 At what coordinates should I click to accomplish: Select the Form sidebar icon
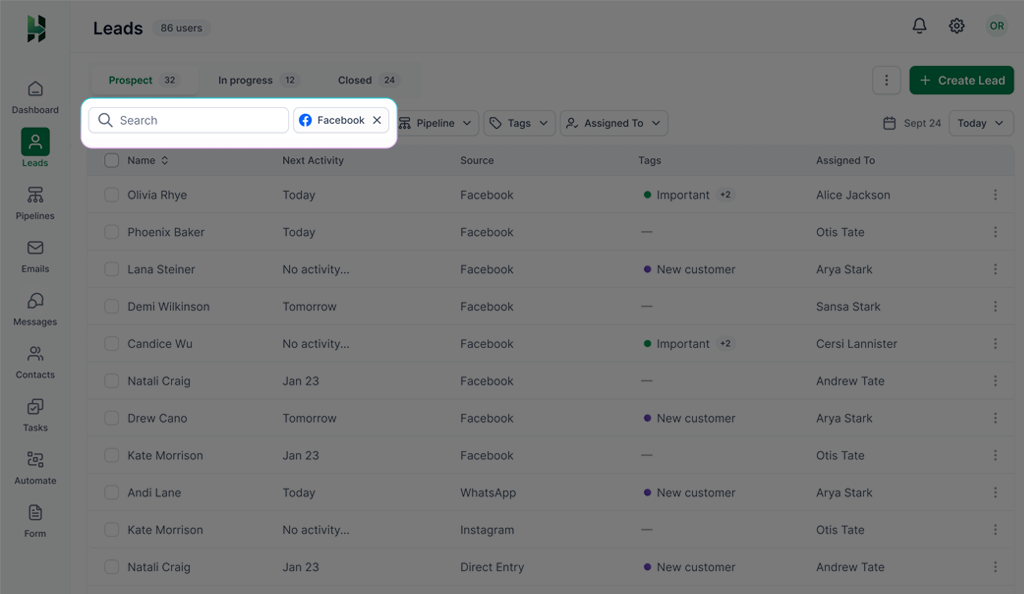click(x=35, y=519)
